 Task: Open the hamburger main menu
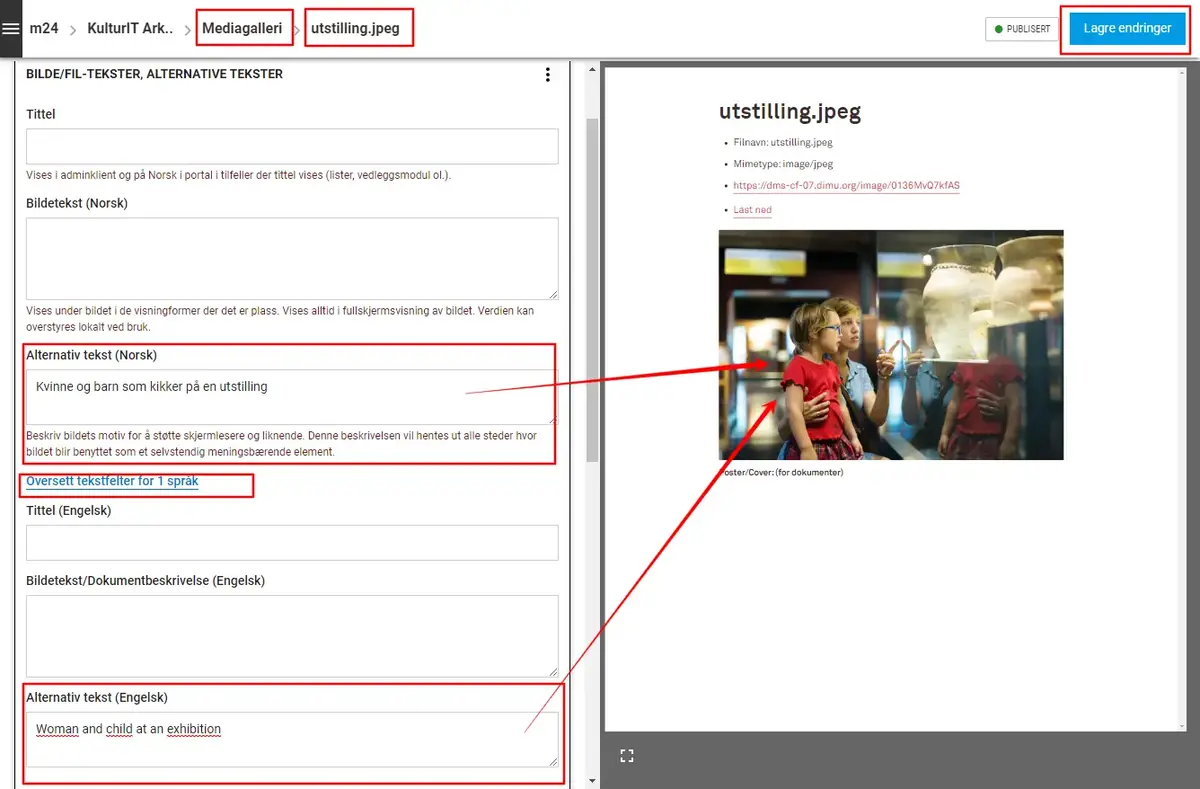pos(10,28)
